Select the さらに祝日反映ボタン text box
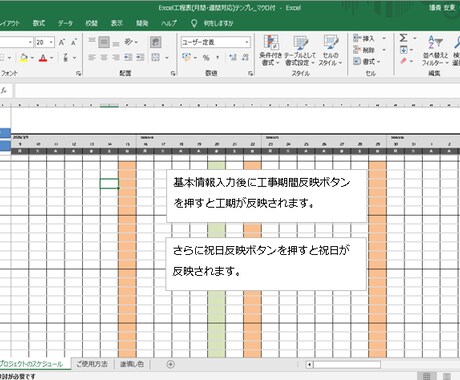 266,264
